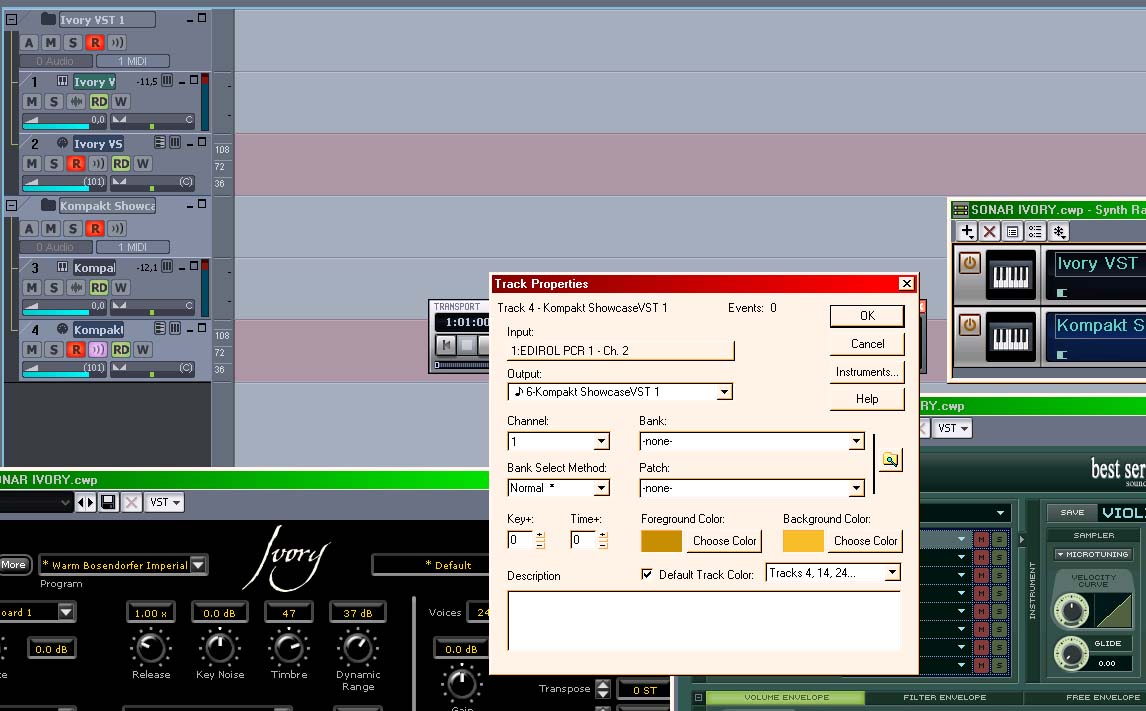Click Record R button on Kompakt folder
1146x711 pixels.
(95, 229)
